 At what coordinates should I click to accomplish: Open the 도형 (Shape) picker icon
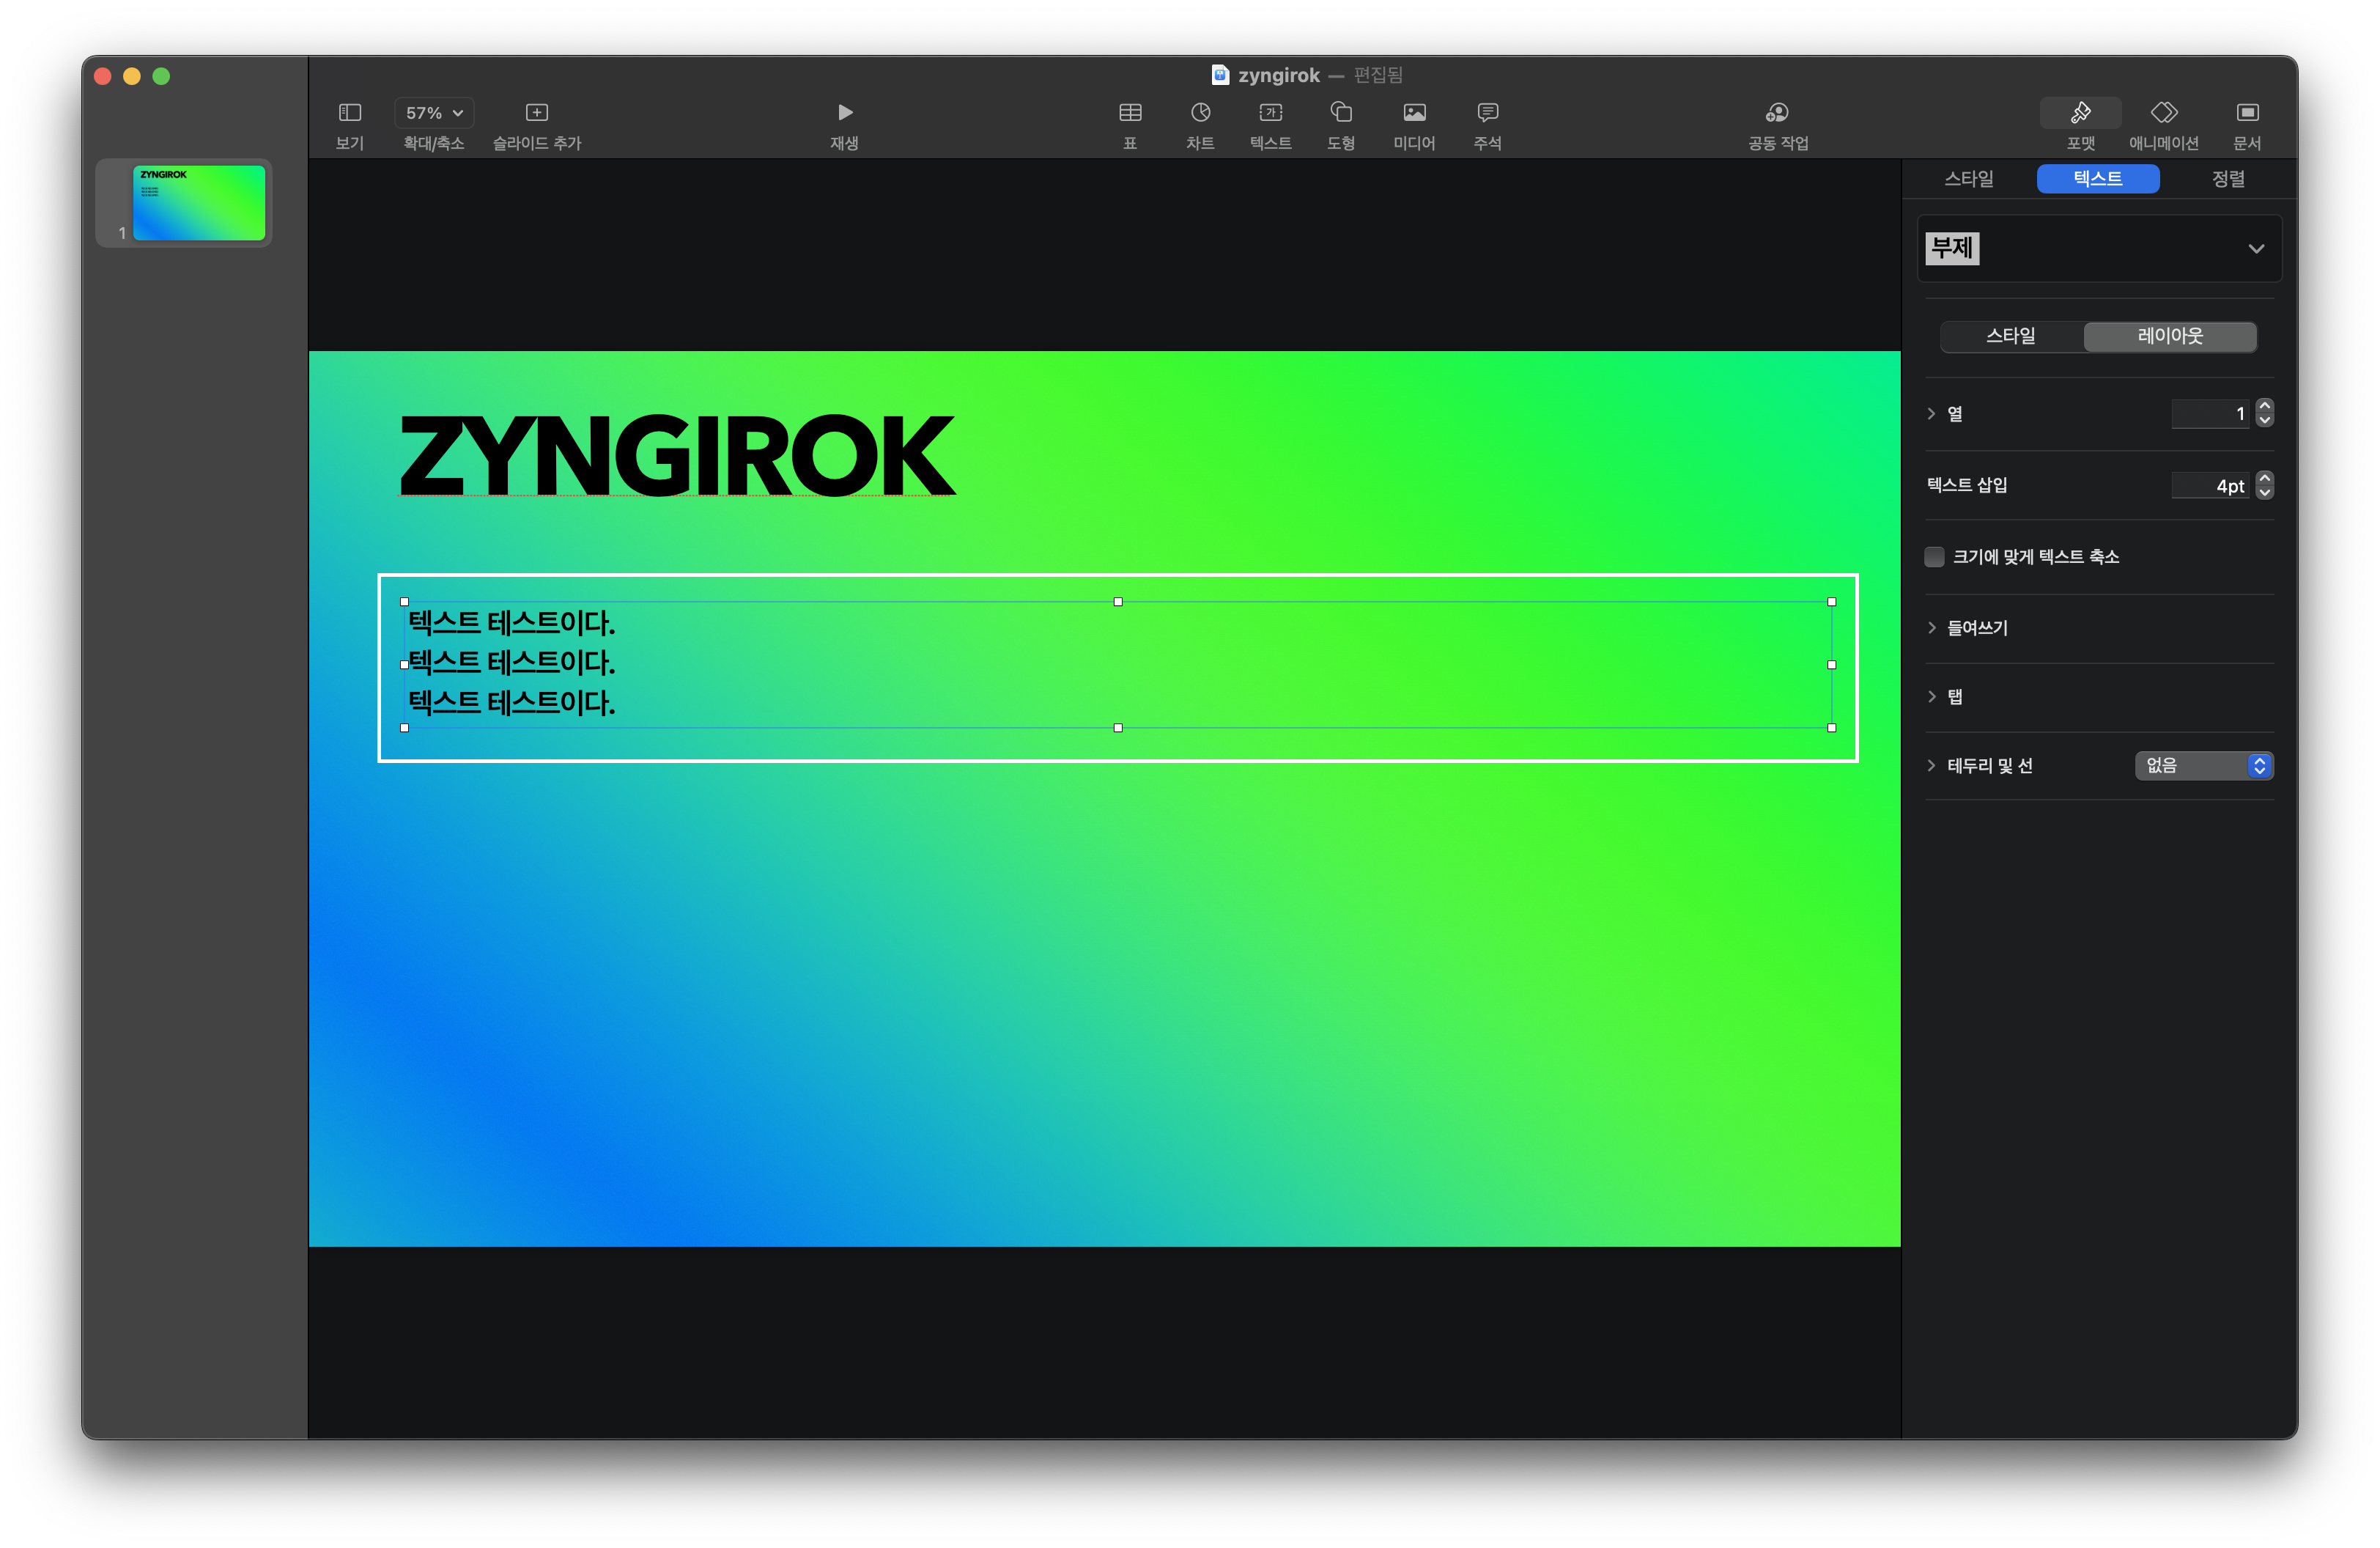[x=1340, y=113]
